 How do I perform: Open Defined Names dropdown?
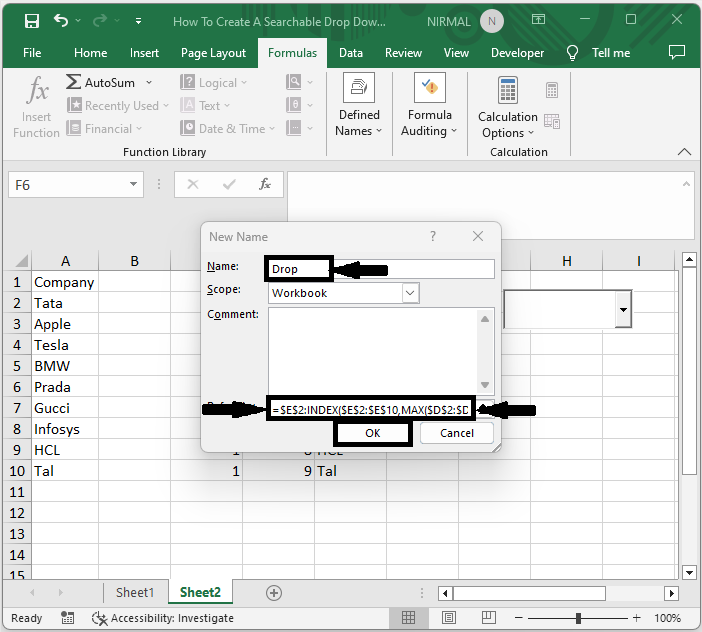pyautogui.click(x=359, y=106)
